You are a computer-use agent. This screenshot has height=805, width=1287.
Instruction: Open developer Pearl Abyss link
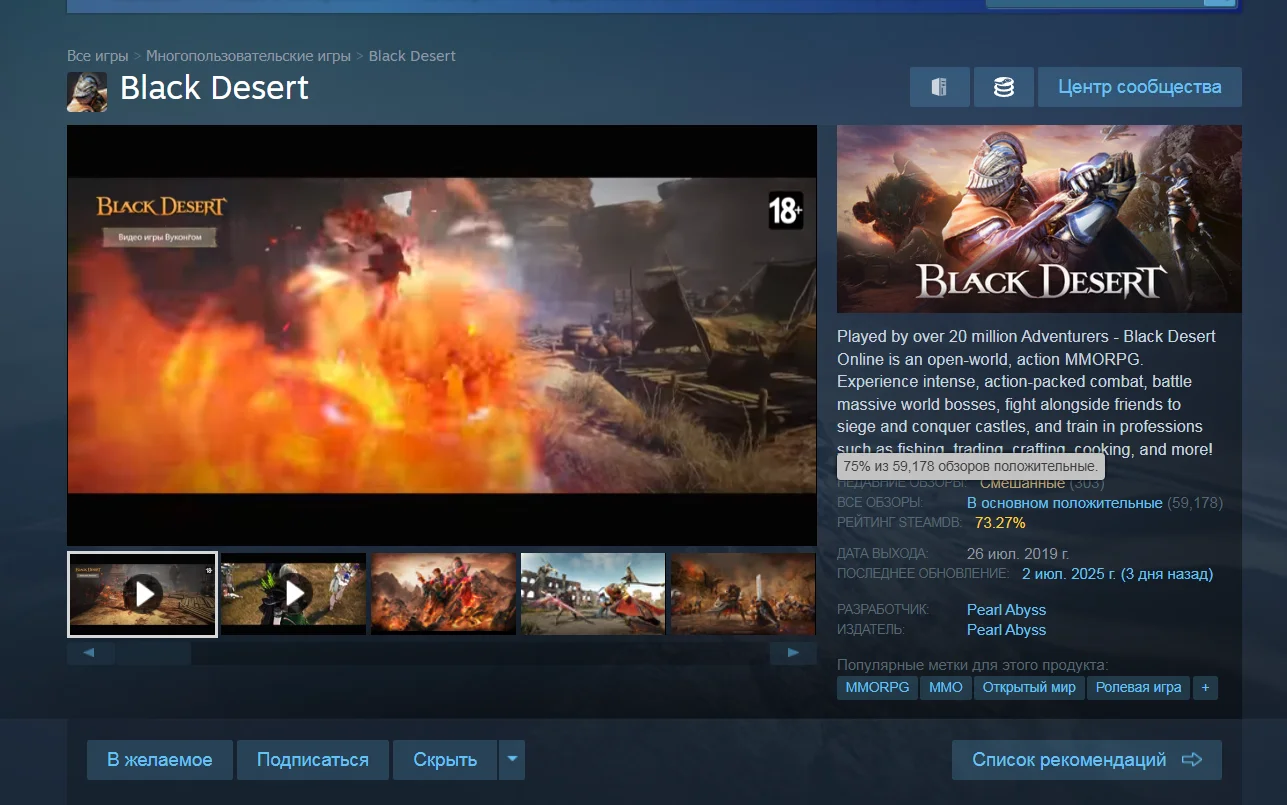(1006, 610)
